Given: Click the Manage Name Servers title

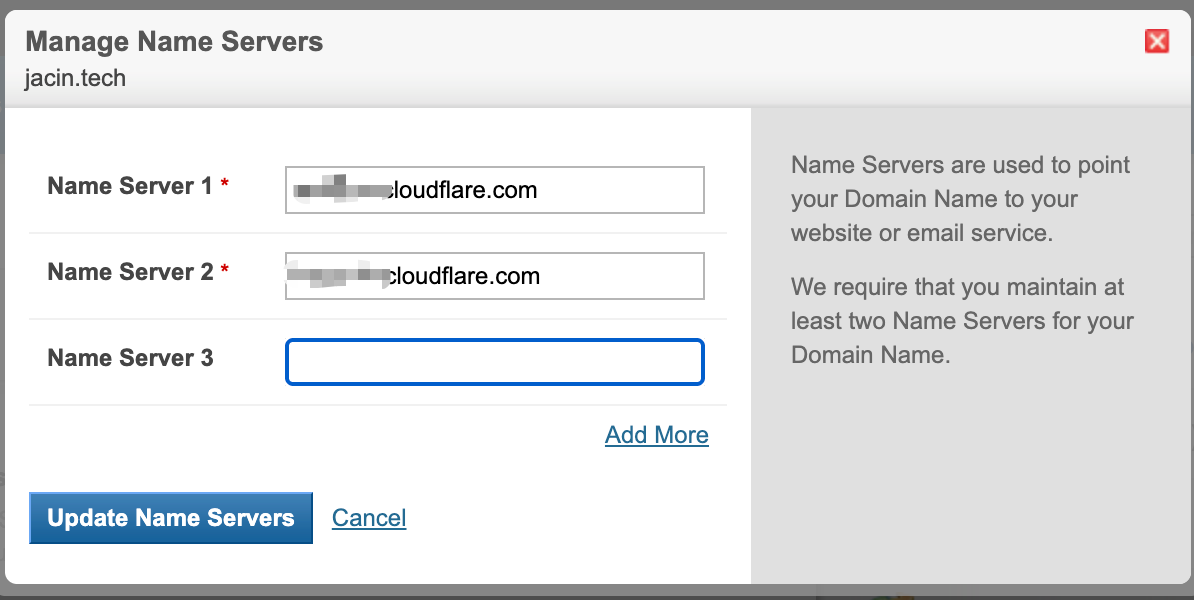Looking at the screenshot, I should pos(174,42).
